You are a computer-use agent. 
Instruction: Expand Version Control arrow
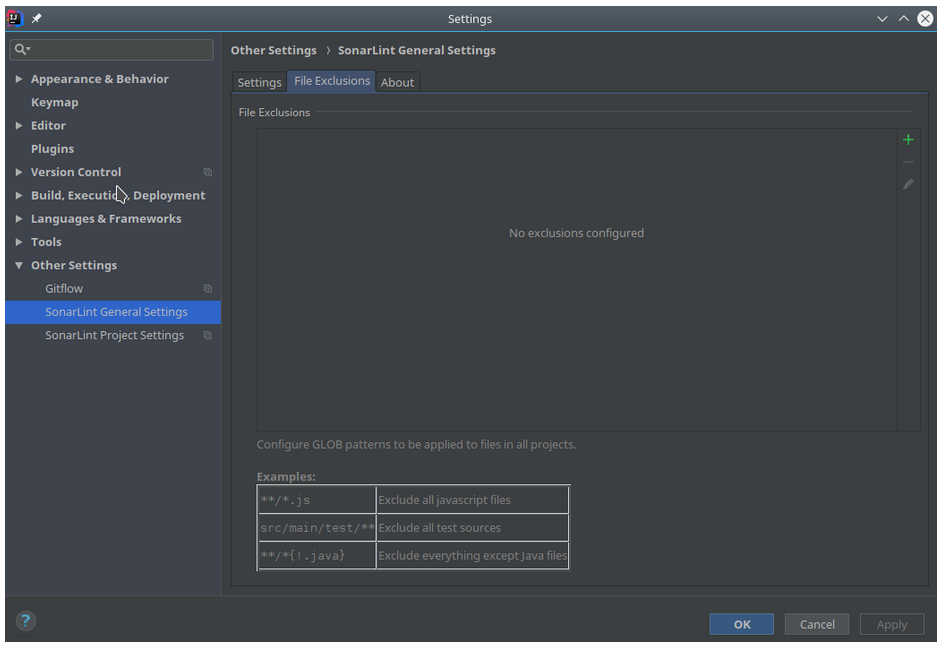(19, 172)
